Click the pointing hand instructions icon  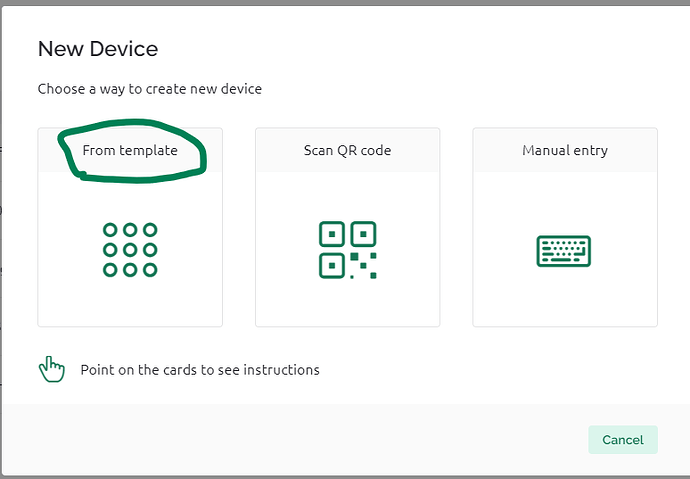pyautogui.click(x=51, y=369)
